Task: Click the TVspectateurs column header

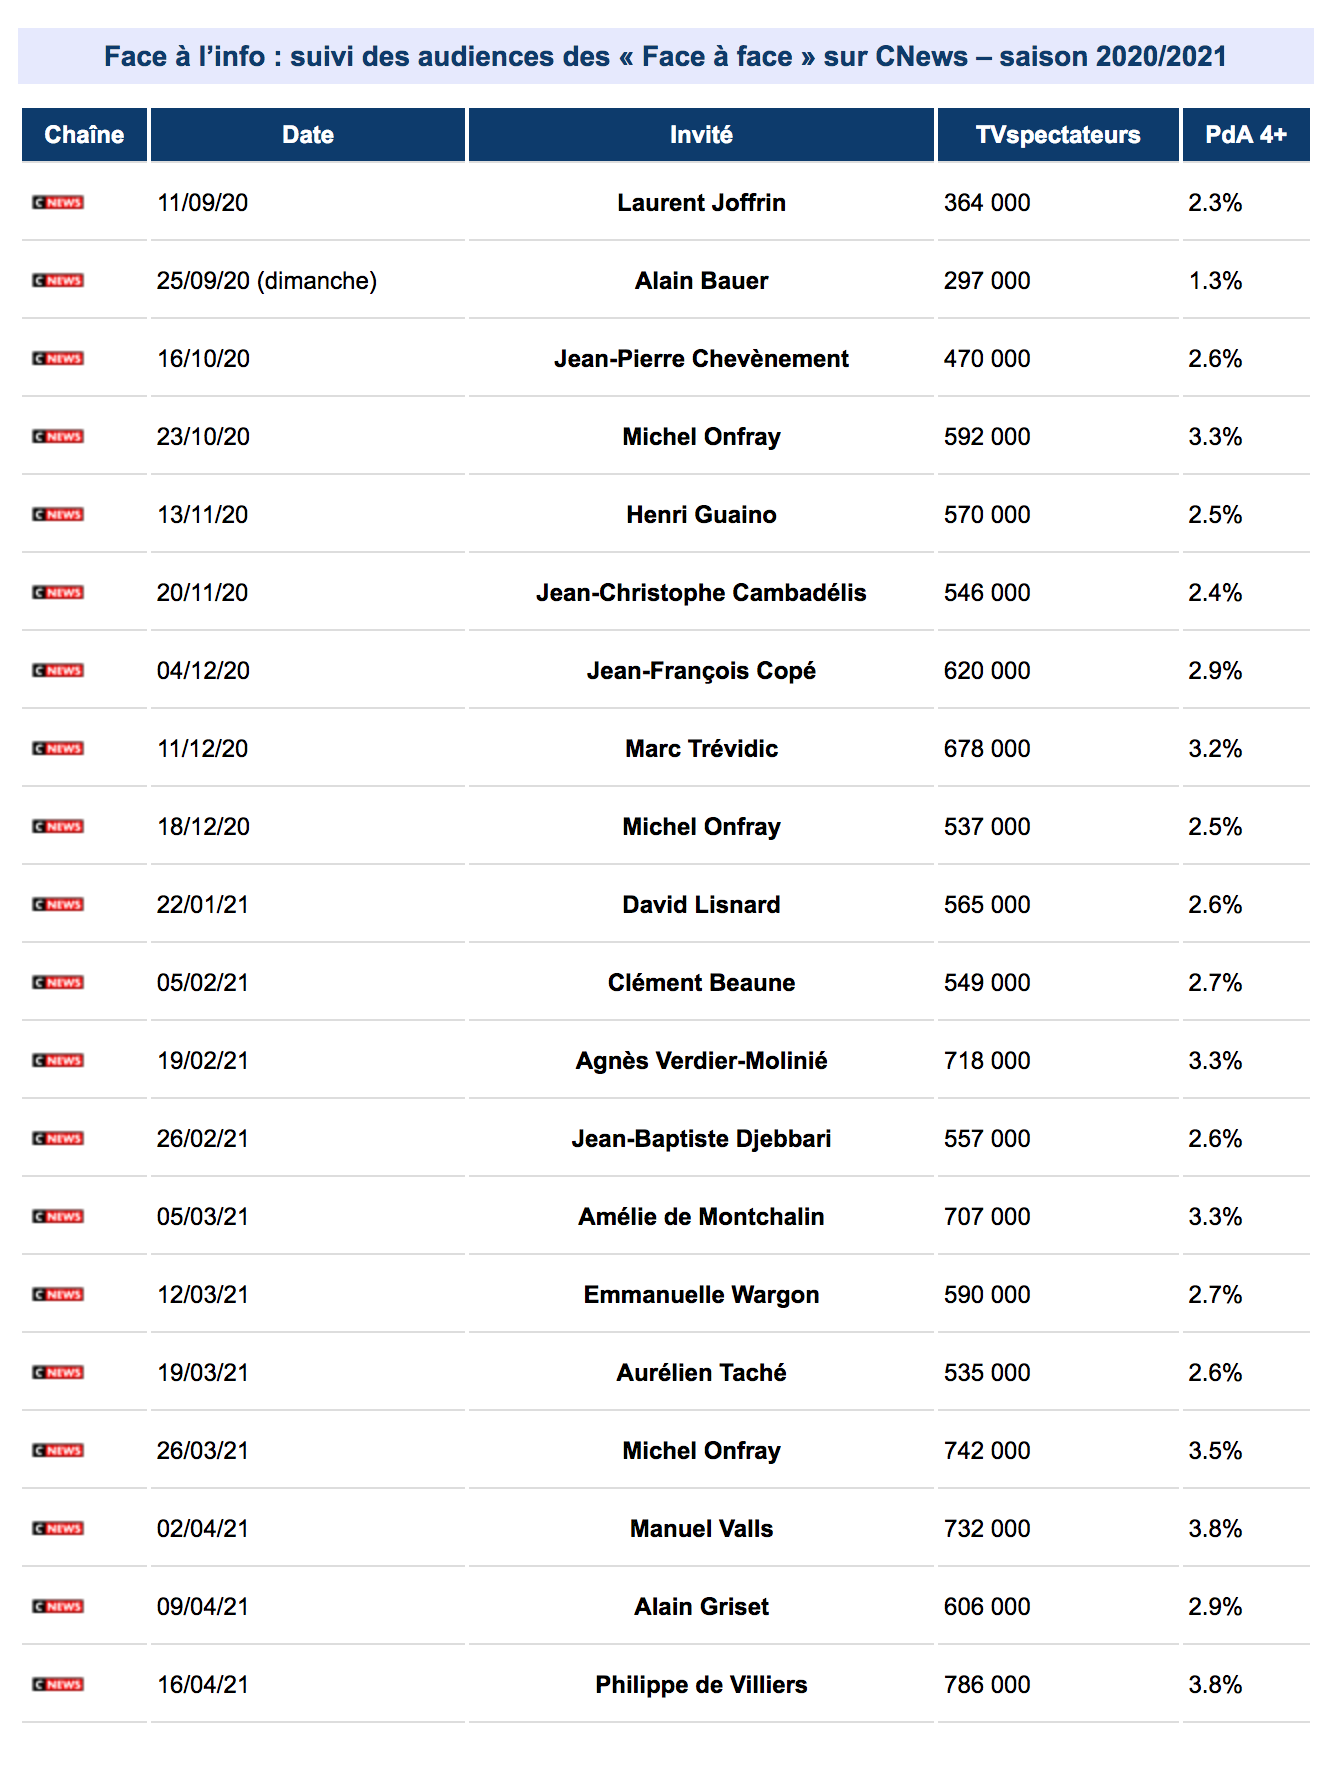Action: 1058,135
